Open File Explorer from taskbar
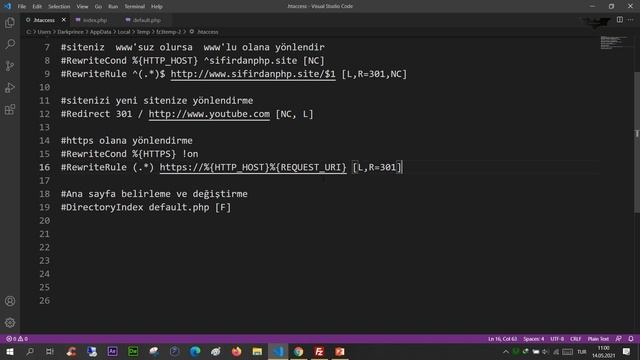Viewport: 640px width, 360px height. tap(257, 351)
